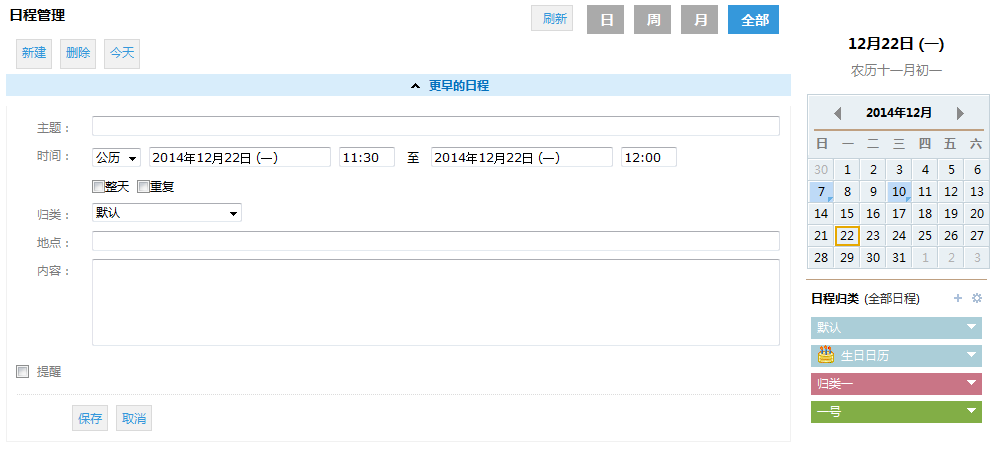Switch to 周 week view tab

pos(652,20)
